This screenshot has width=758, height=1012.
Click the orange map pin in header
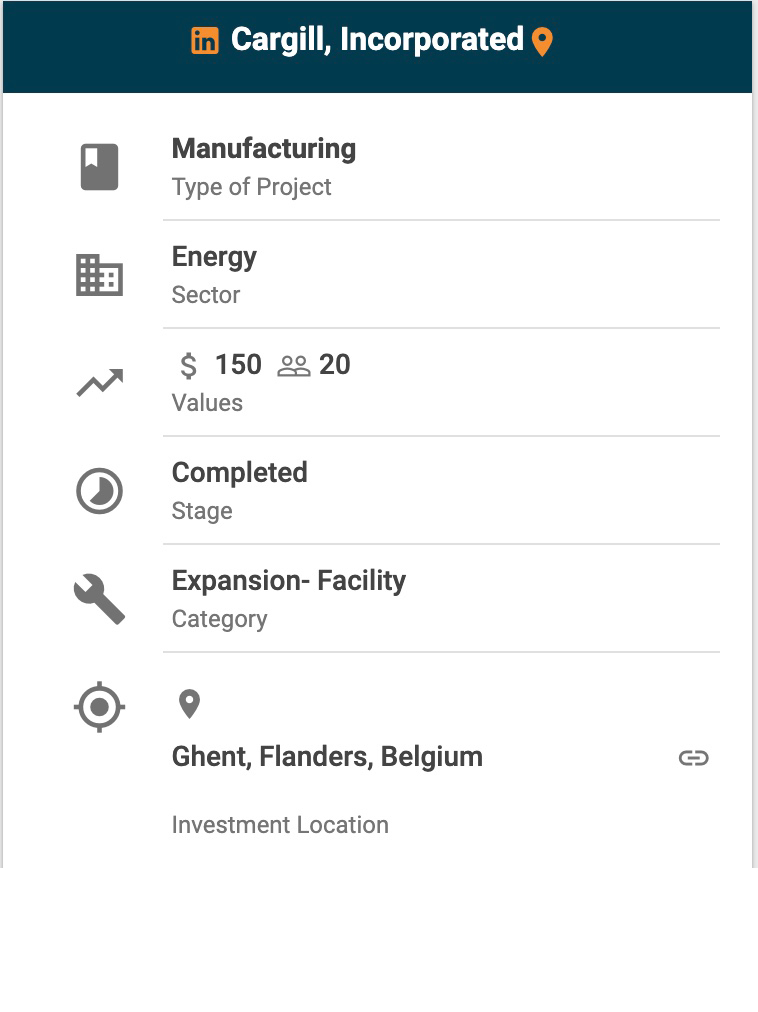(542, 42)
